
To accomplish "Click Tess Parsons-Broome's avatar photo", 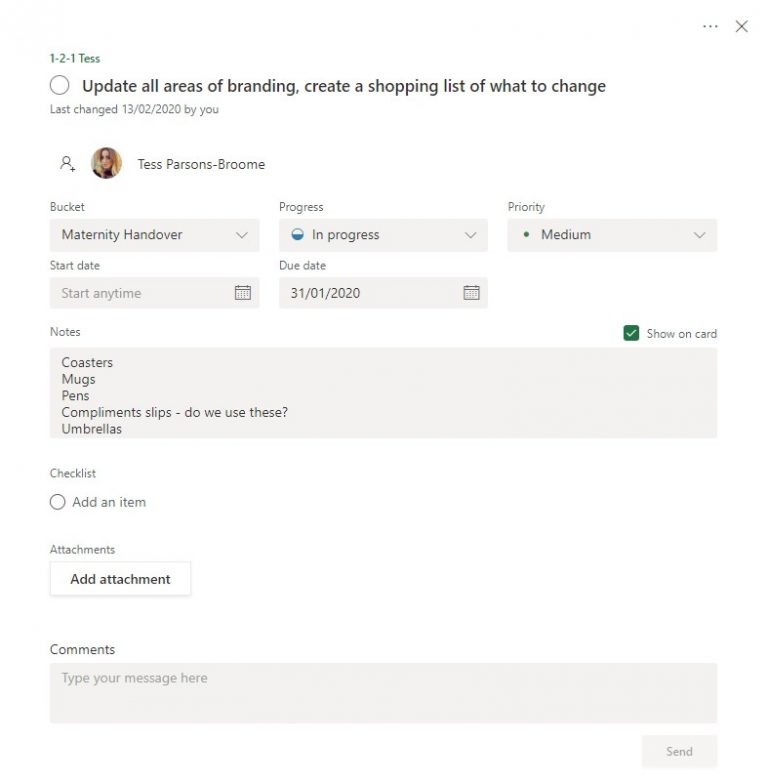I will 106,163.
